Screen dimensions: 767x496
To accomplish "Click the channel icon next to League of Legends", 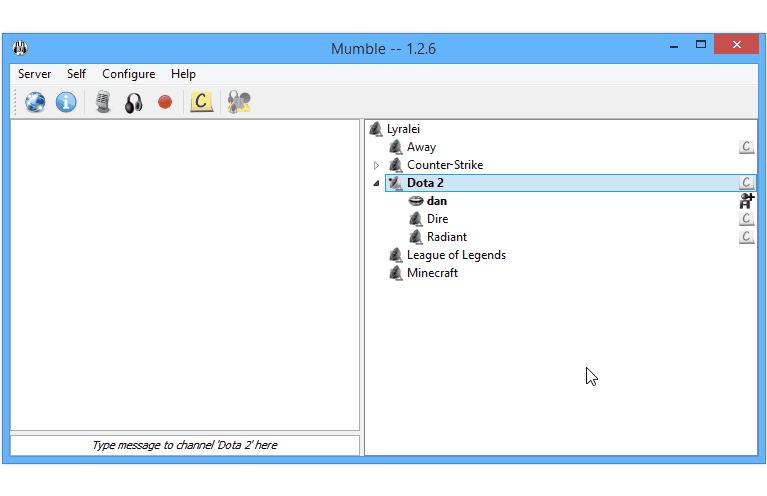I will coord(395,255).
